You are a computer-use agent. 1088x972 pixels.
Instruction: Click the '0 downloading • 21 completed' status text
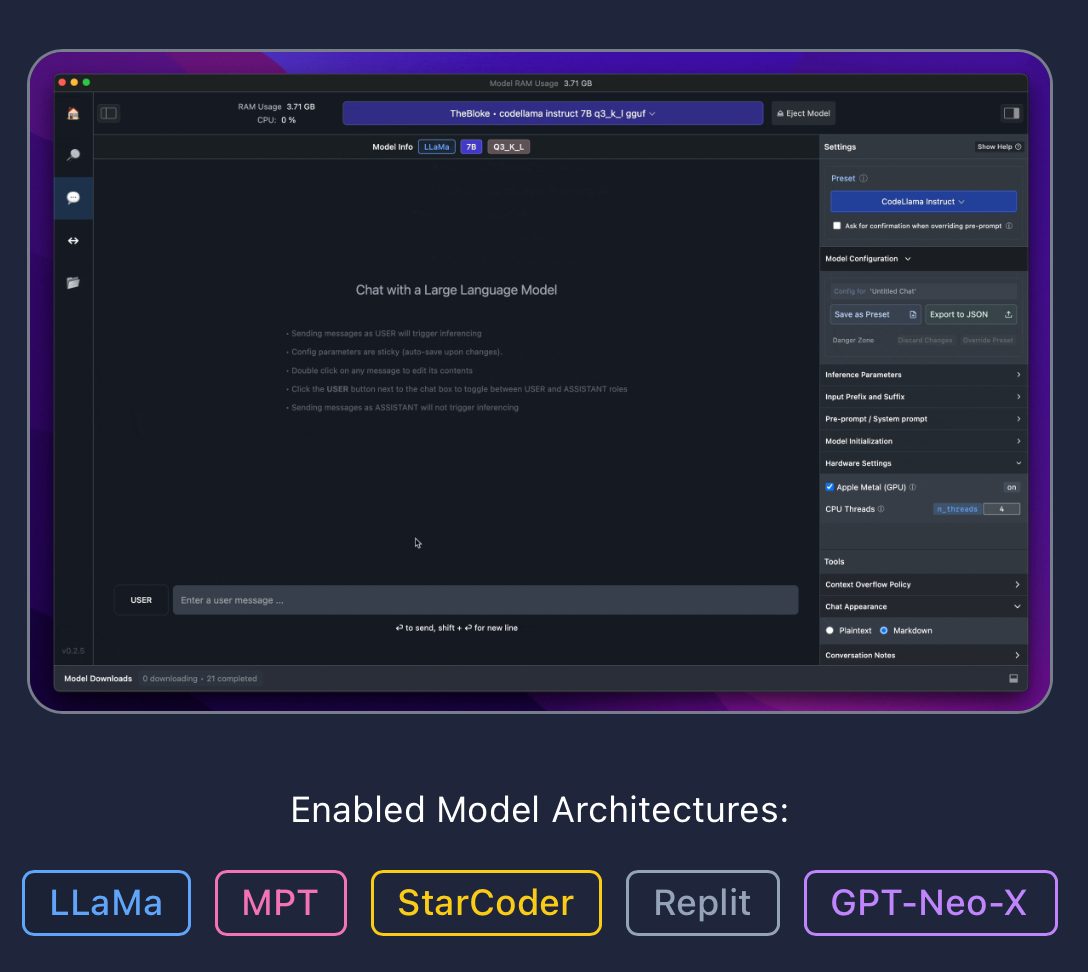[x=200, y=679]
